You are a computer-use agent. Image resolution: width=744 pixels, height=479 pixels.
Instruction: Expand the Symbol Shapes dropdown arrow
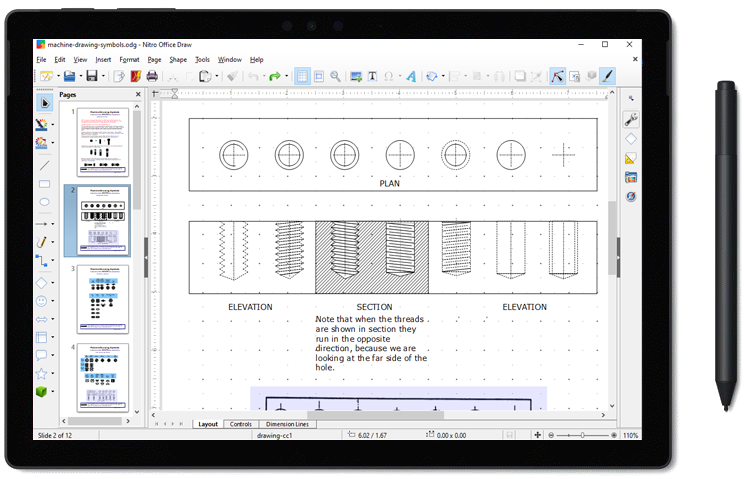tap(53, 301)
